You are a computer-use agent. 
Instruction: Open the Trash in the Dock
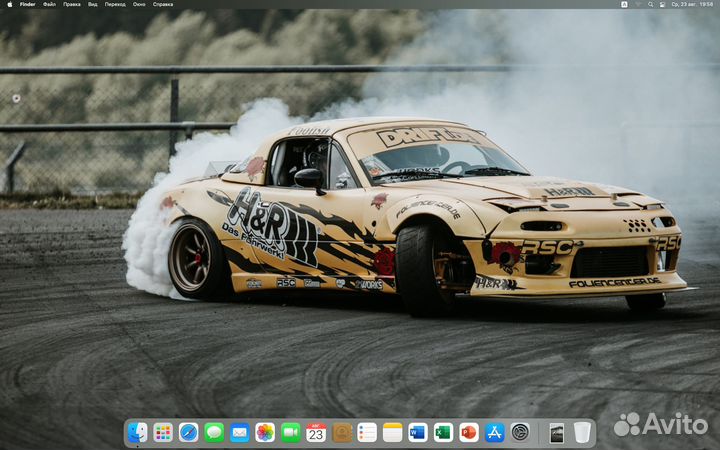tap(582, 433)
